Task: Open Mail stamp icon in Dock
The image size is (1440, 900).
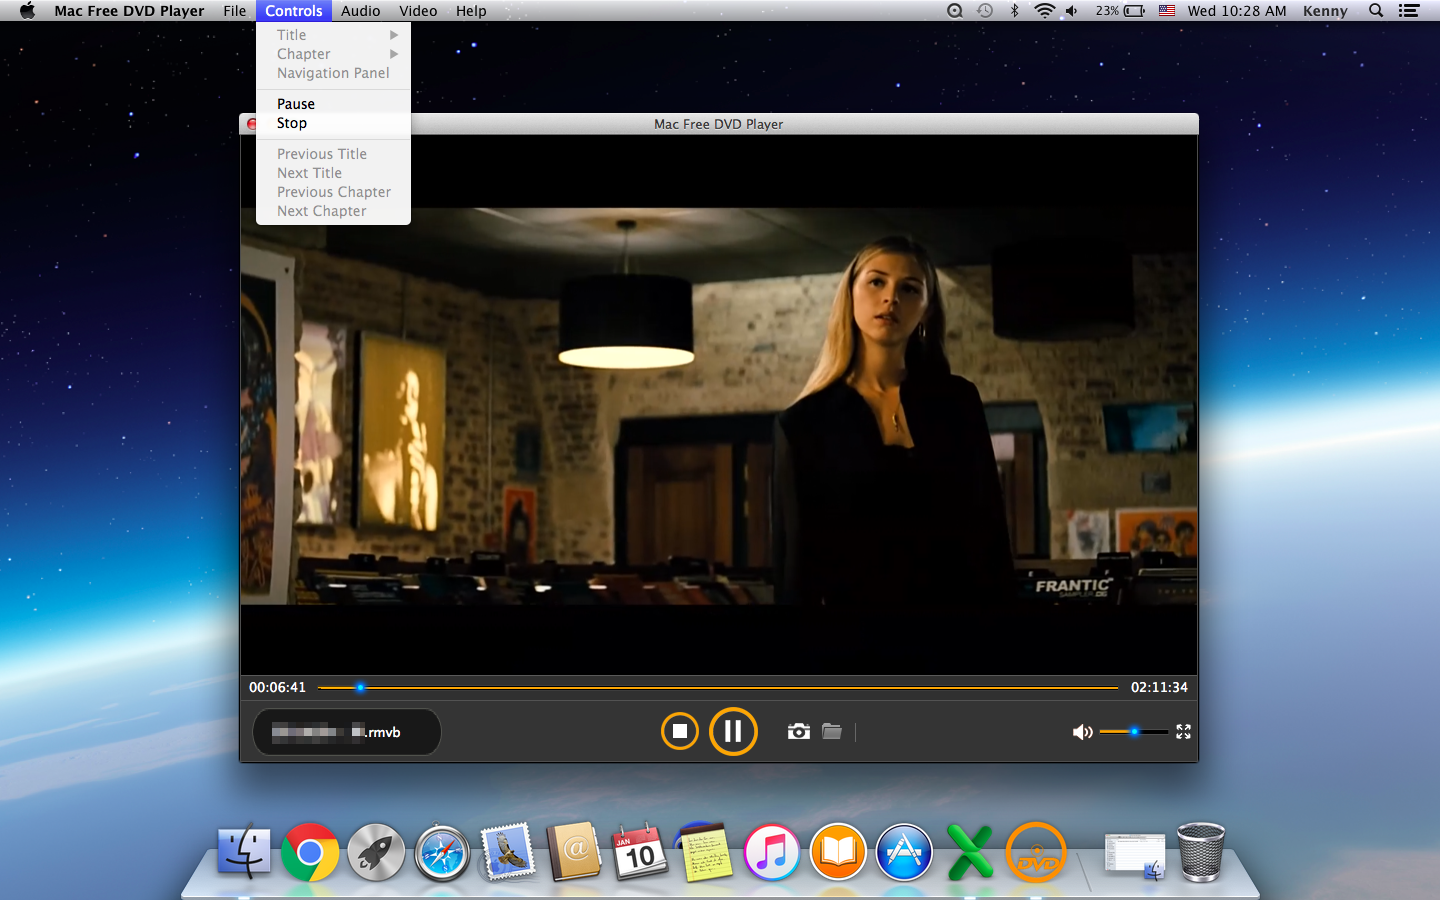Action: [x=508, y=852]
